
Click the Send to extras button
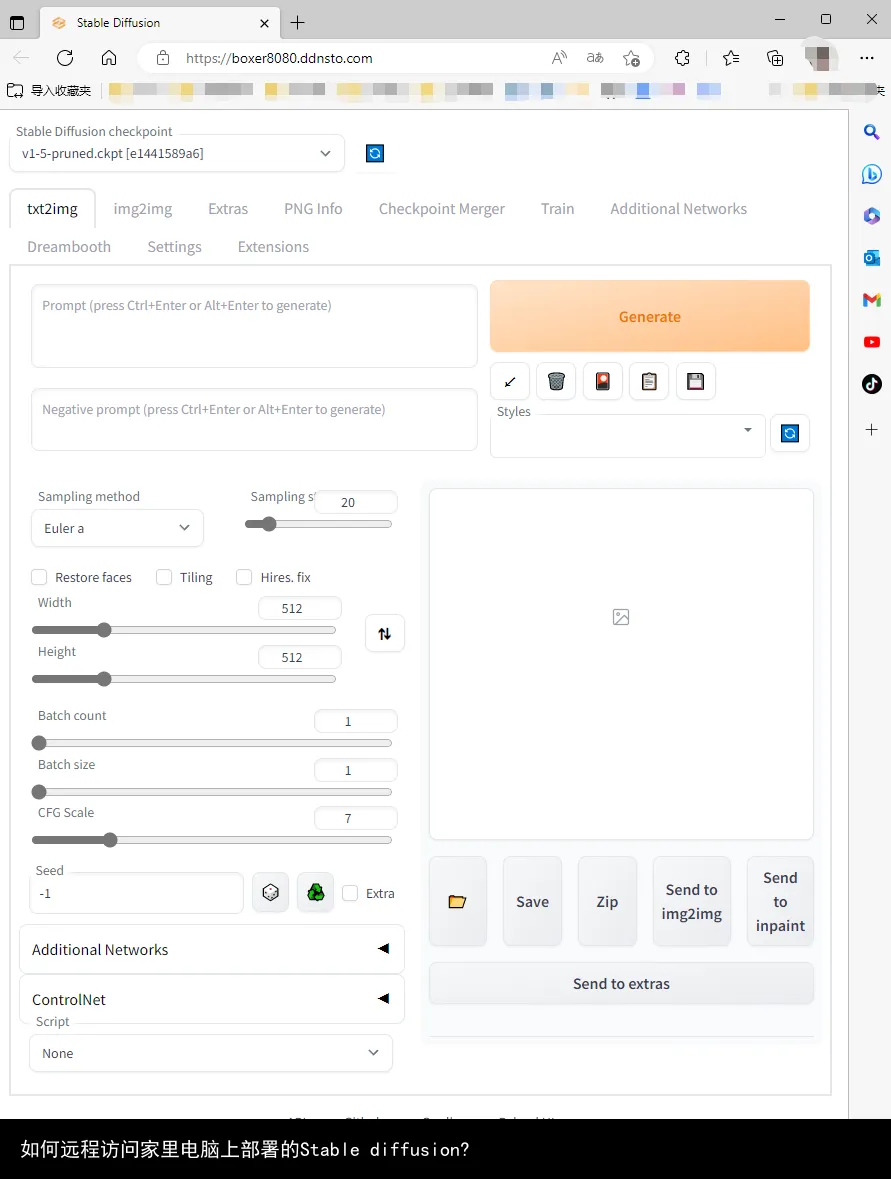pyautogui.click(x=621, y=984)
